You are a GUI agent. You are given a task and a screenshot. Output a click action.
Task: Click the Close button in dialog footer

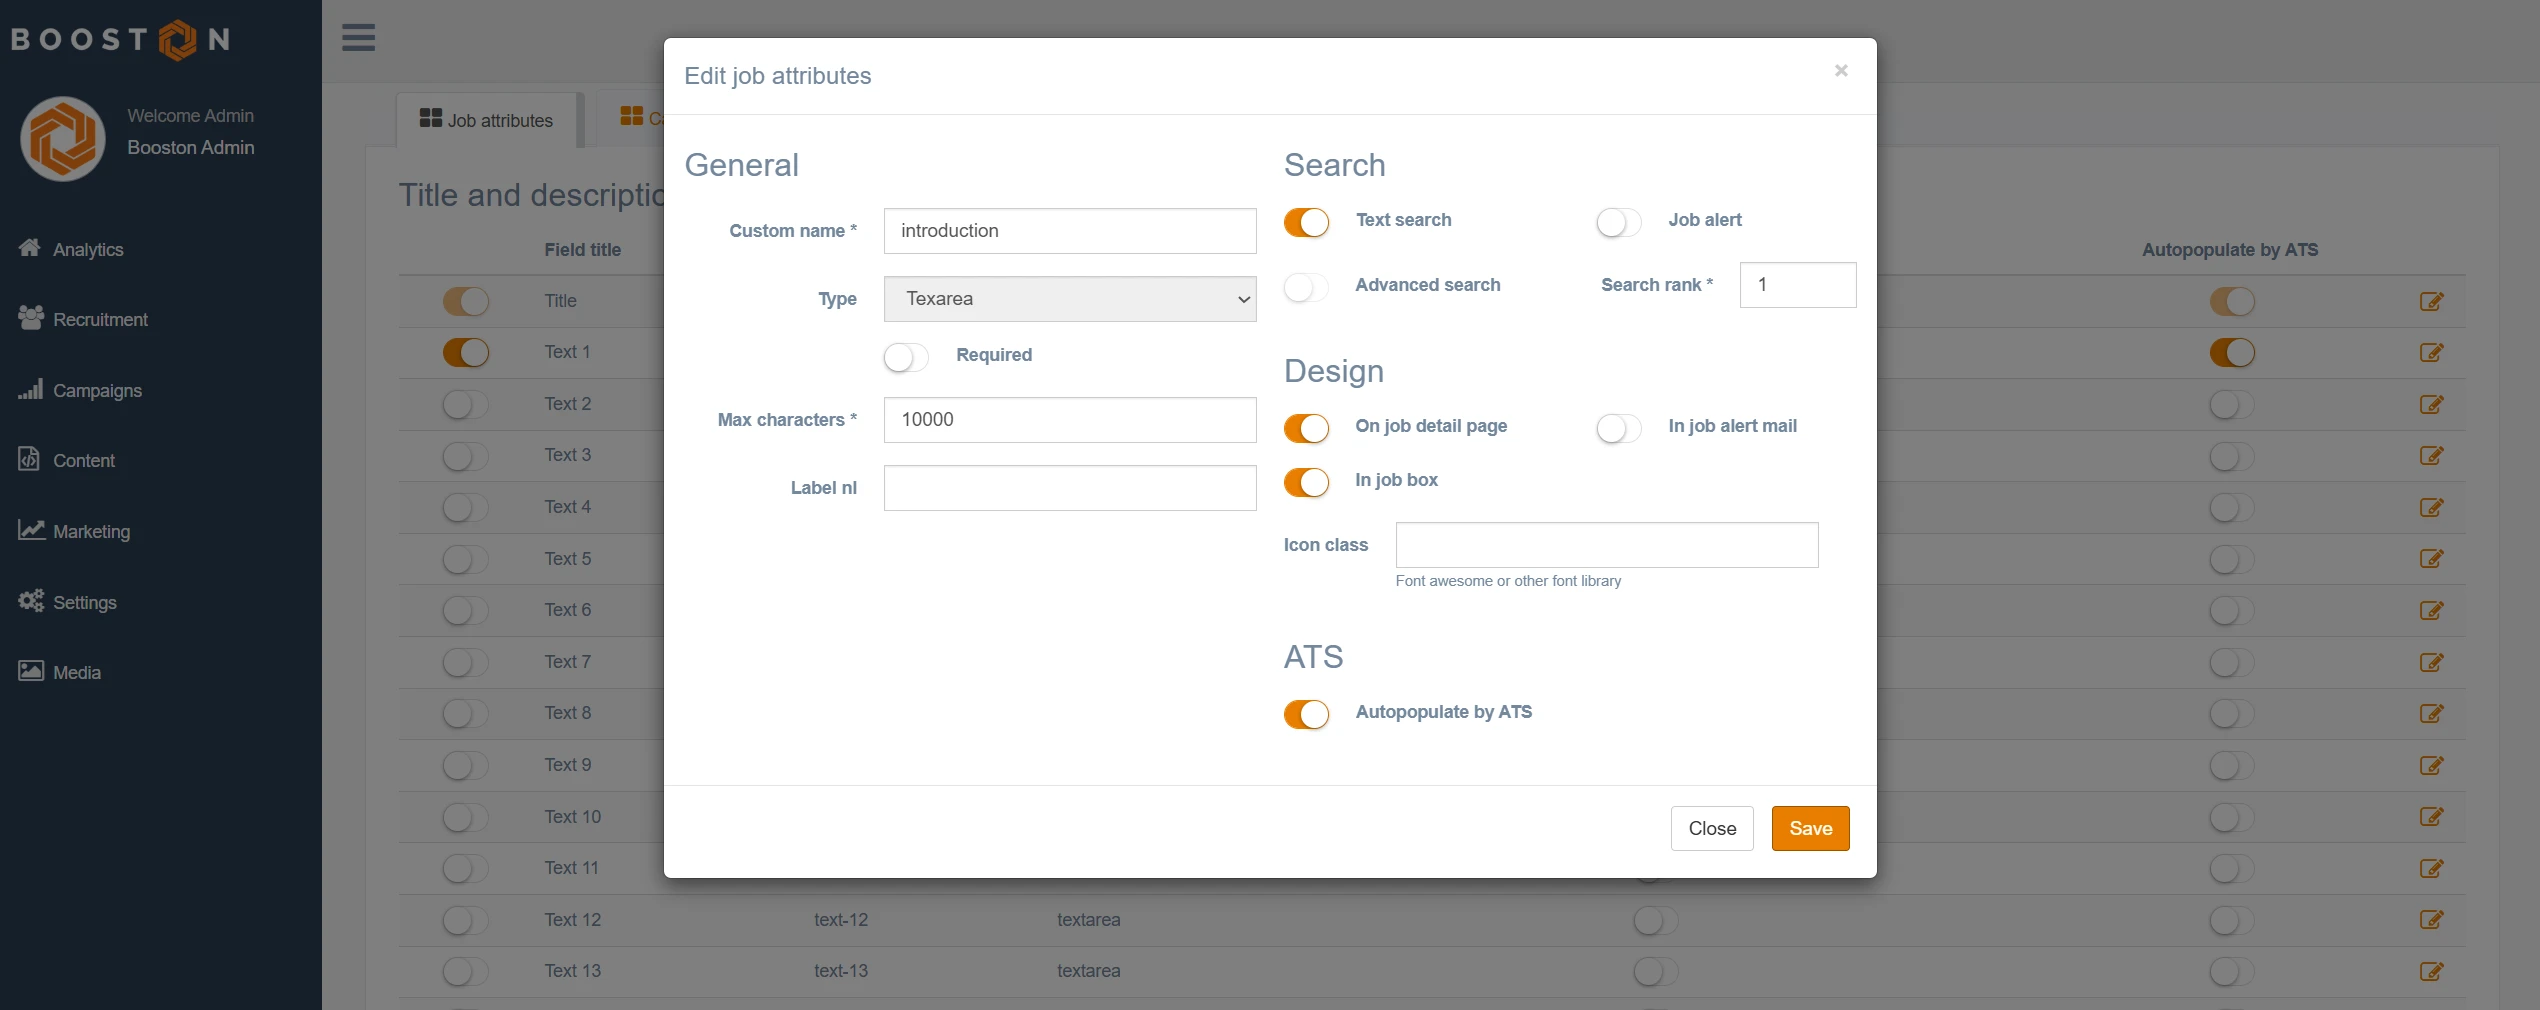[x=1711, y=828]
